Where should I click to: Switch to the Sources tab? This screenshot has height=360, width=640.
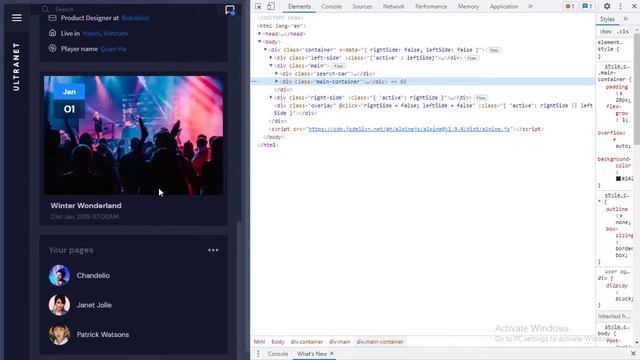pos(362,7)
